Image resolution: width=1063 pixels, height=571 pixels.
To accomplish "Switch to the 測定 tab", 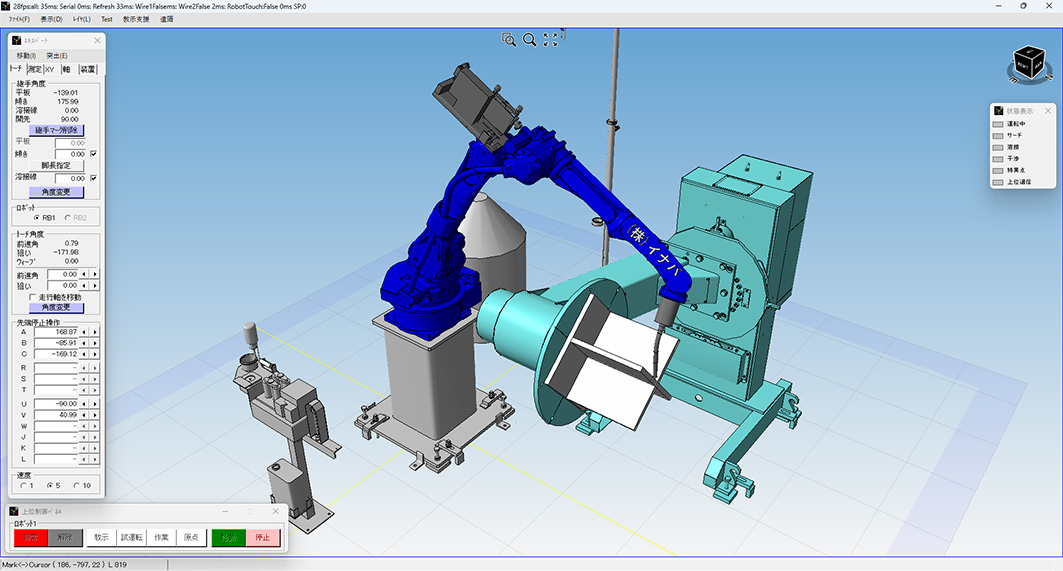I will (34, 69).
